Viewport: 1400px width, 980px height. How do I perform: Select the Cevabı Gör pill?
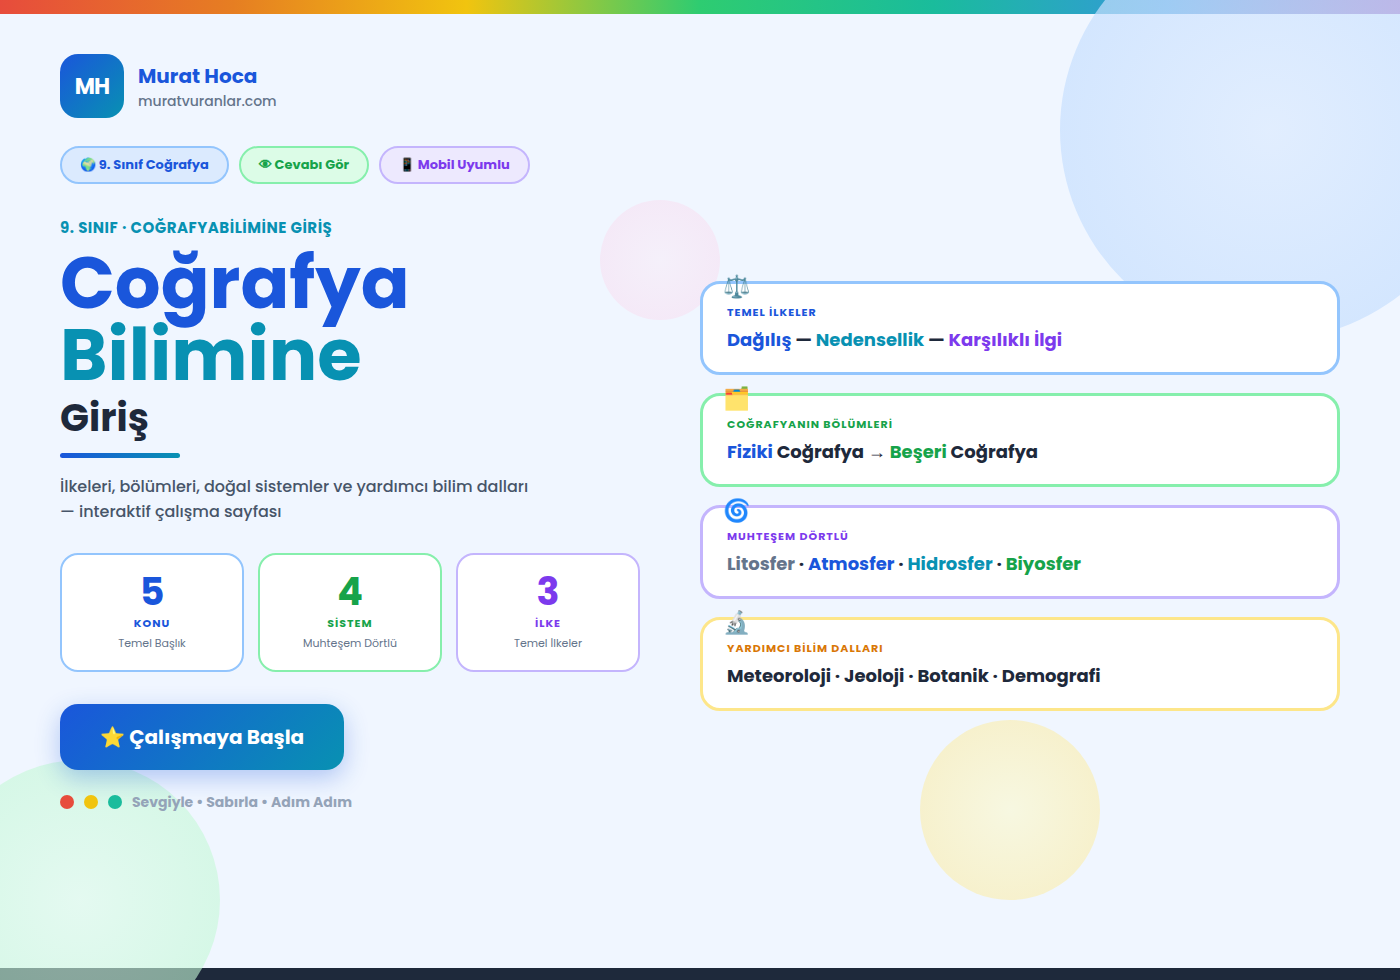click(304, 165)
